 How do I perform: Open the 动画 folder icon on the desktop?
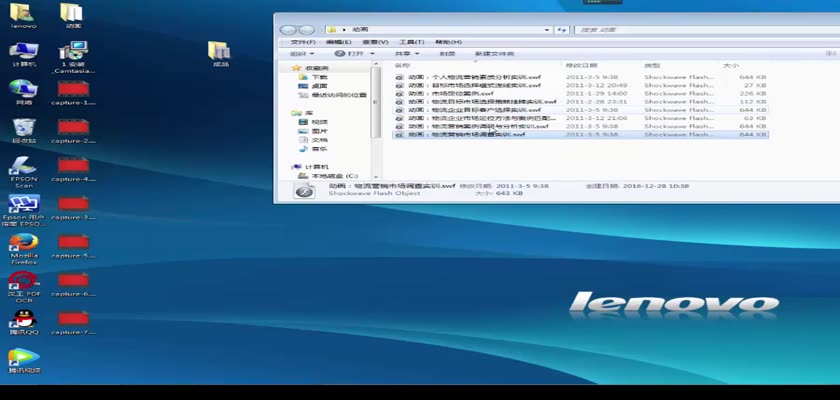pos(73,16)
